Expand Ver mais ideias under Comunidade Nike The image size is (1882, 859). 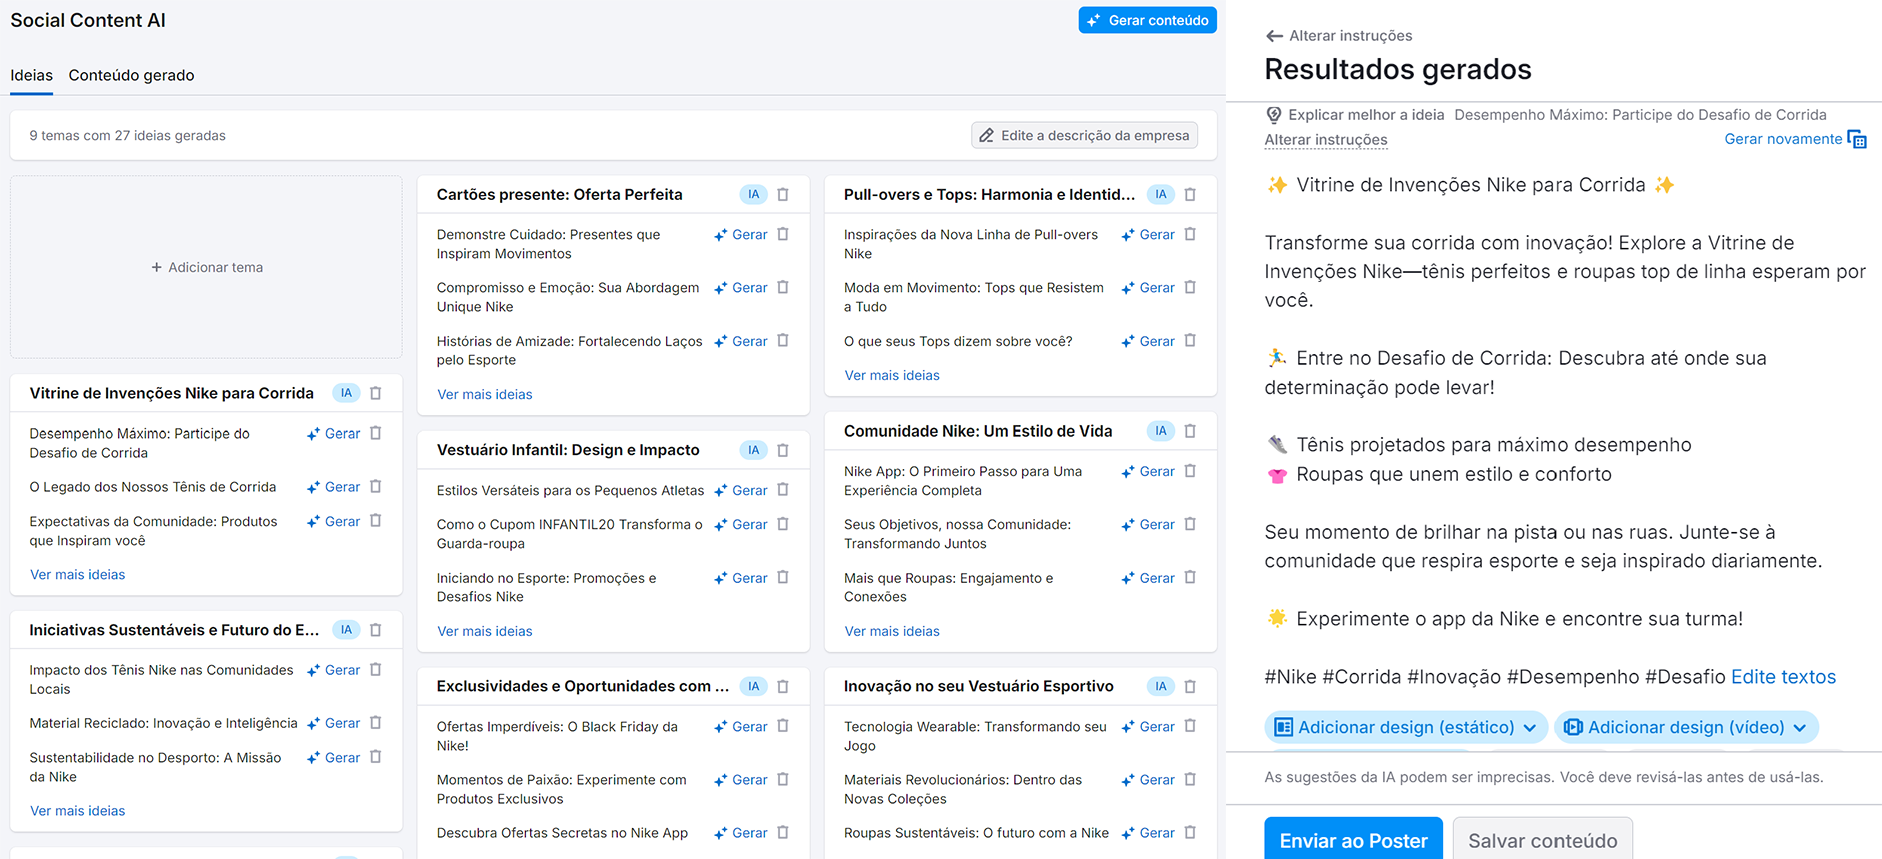(892, 631)
